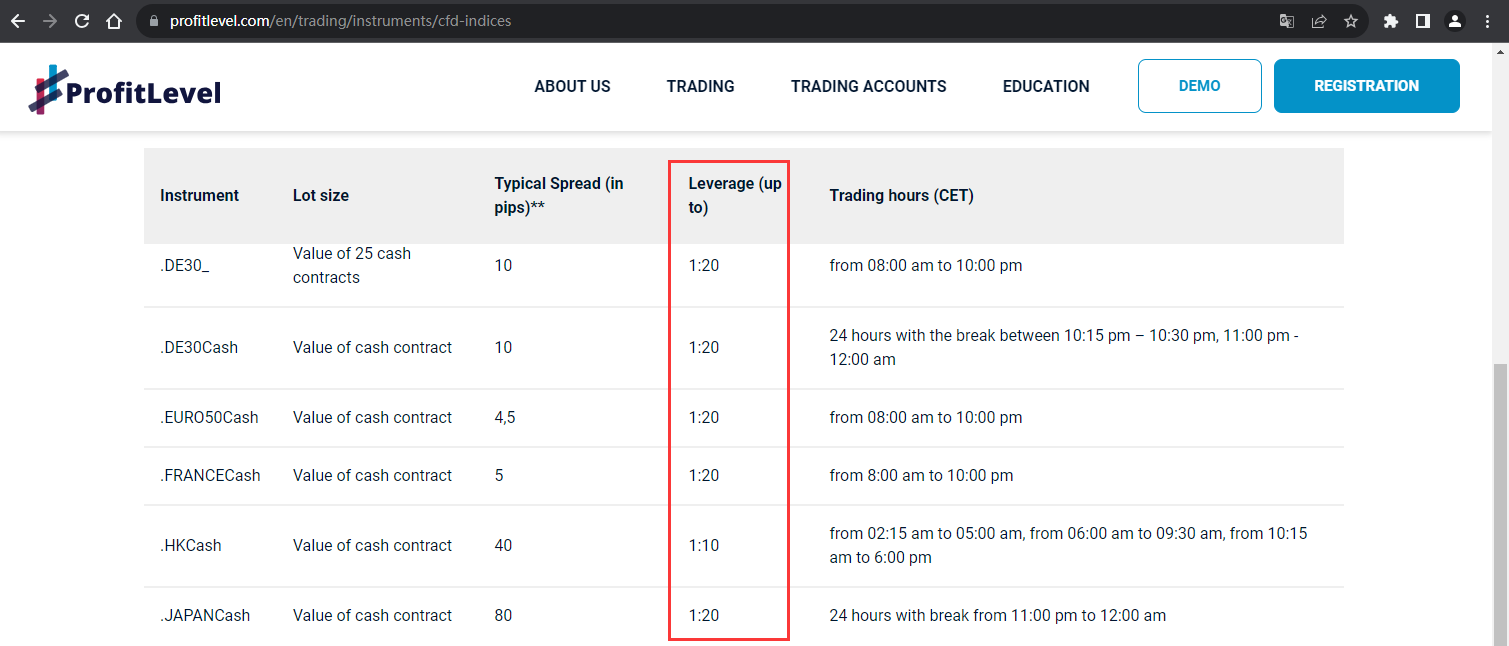This screenshot has width=1509, height=646.
Task: Click the DEMO button
Action: click(x=1200, y=86)
